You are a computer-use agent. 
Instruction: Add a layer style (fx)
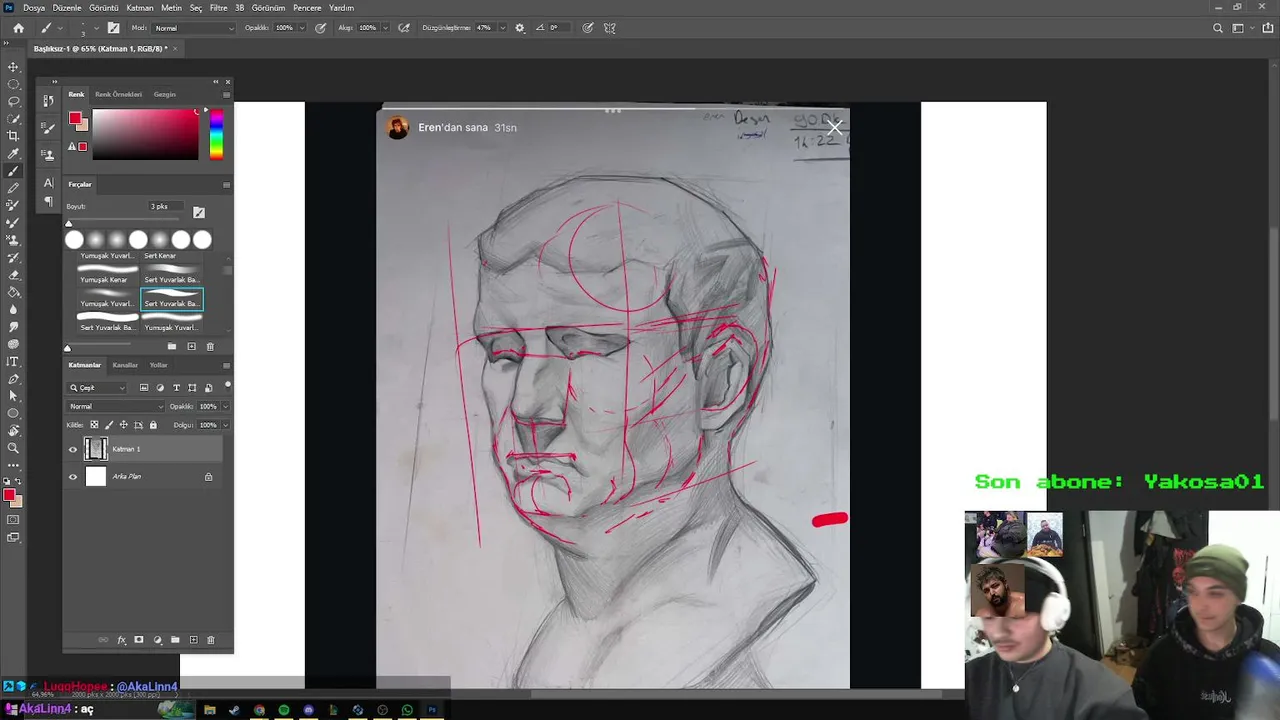[x=122, y=640]
